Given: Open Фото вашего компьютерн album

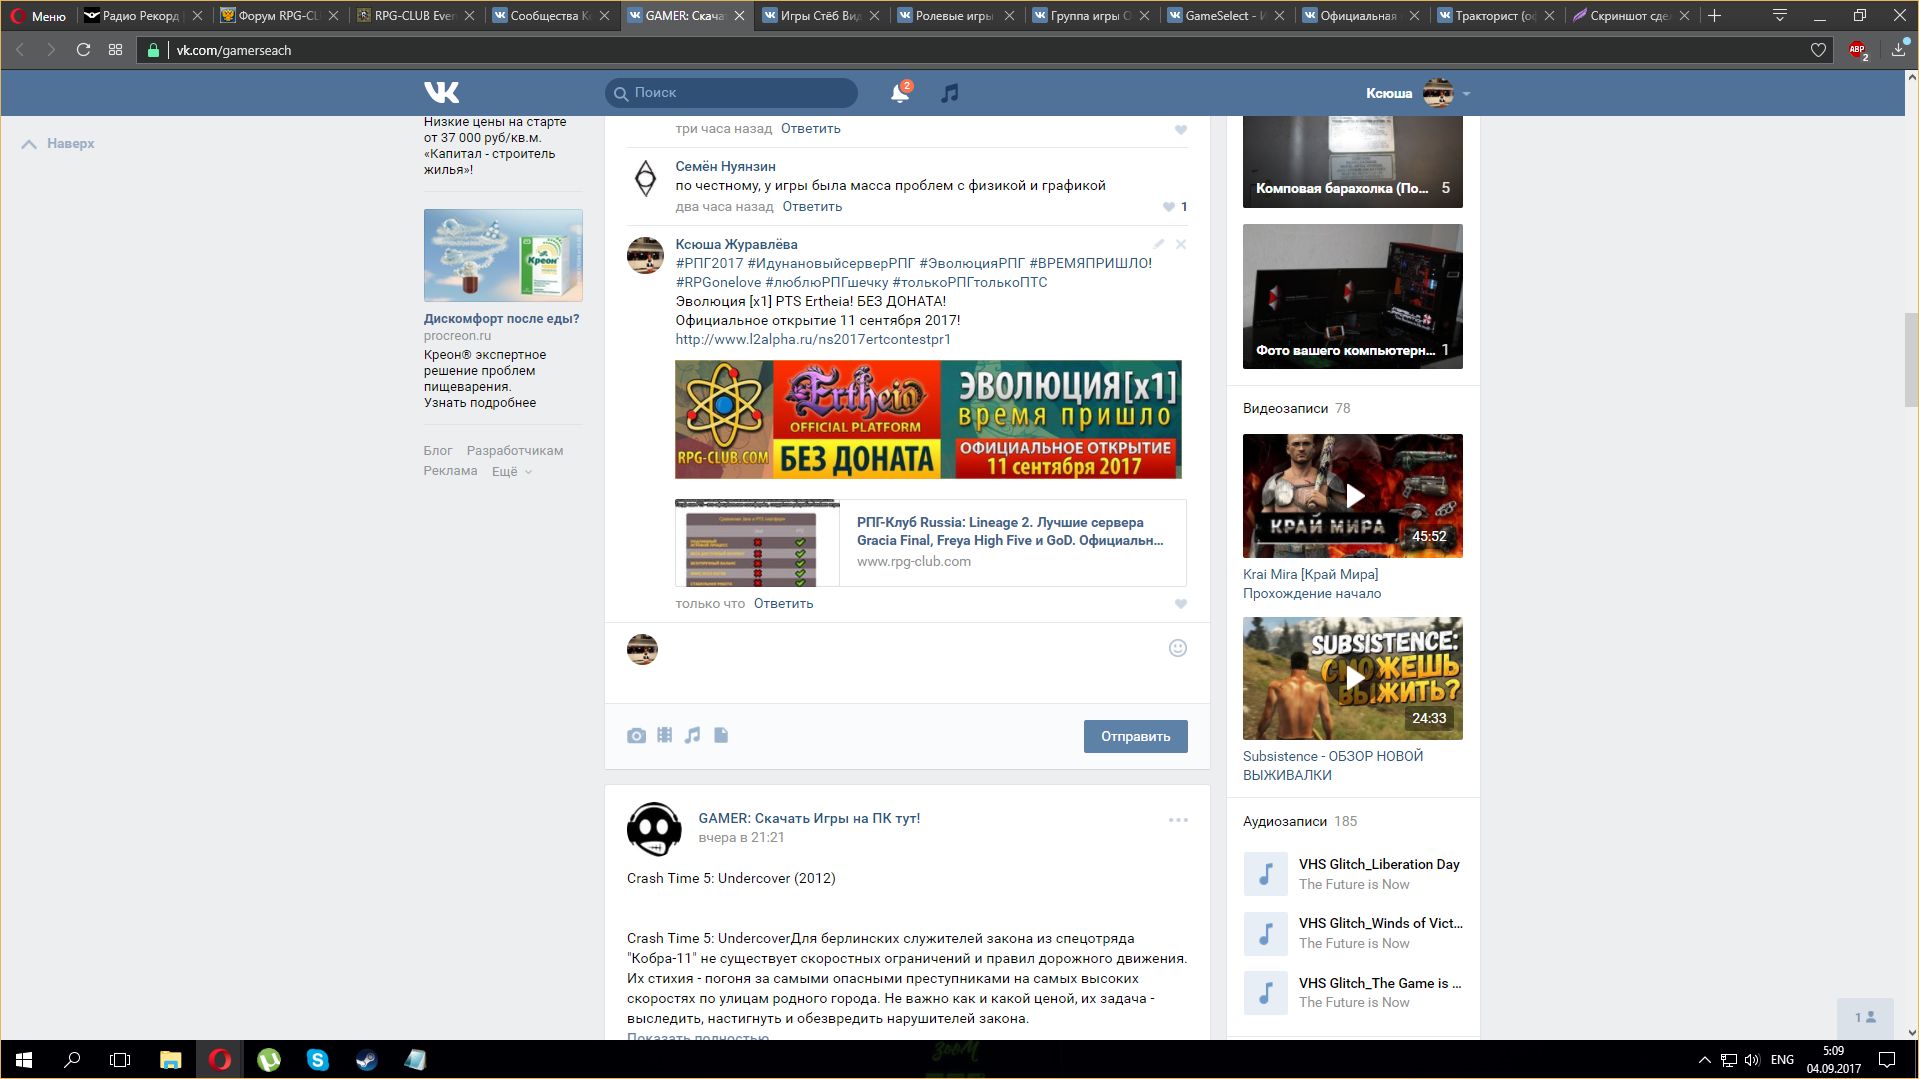Looking at the screenshot, I should pos(1352,296).
